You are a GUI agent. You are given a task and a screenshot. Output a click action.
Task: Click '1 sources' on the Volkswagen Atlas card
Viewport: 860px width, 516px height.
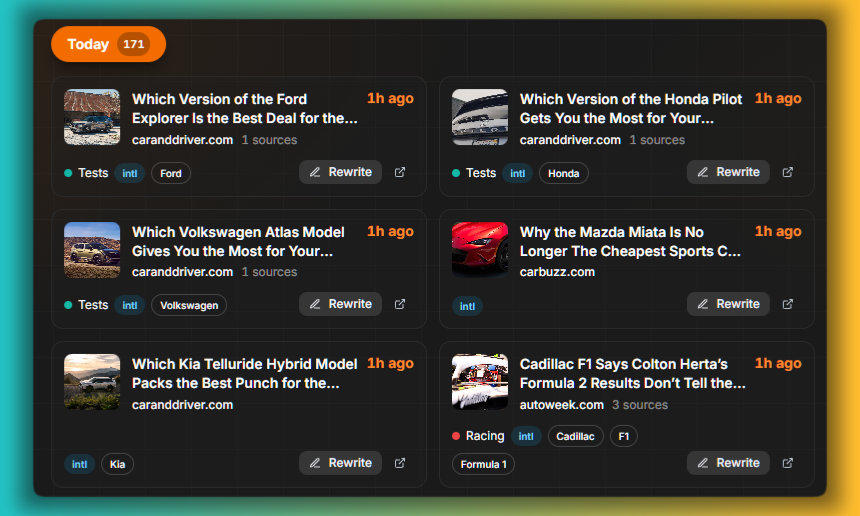[x=269, y=272]
